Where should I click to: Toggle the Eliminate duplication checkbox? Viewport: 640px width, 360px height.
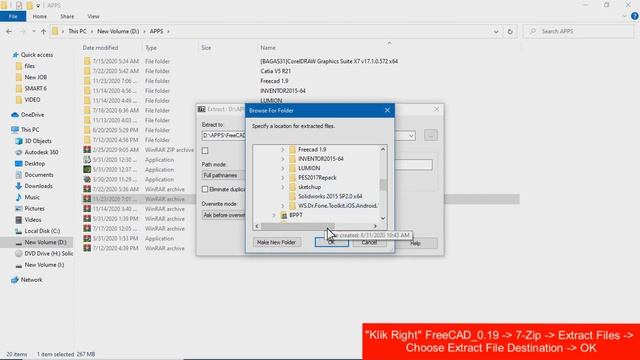pyautogui.click(x=205, y=189)
